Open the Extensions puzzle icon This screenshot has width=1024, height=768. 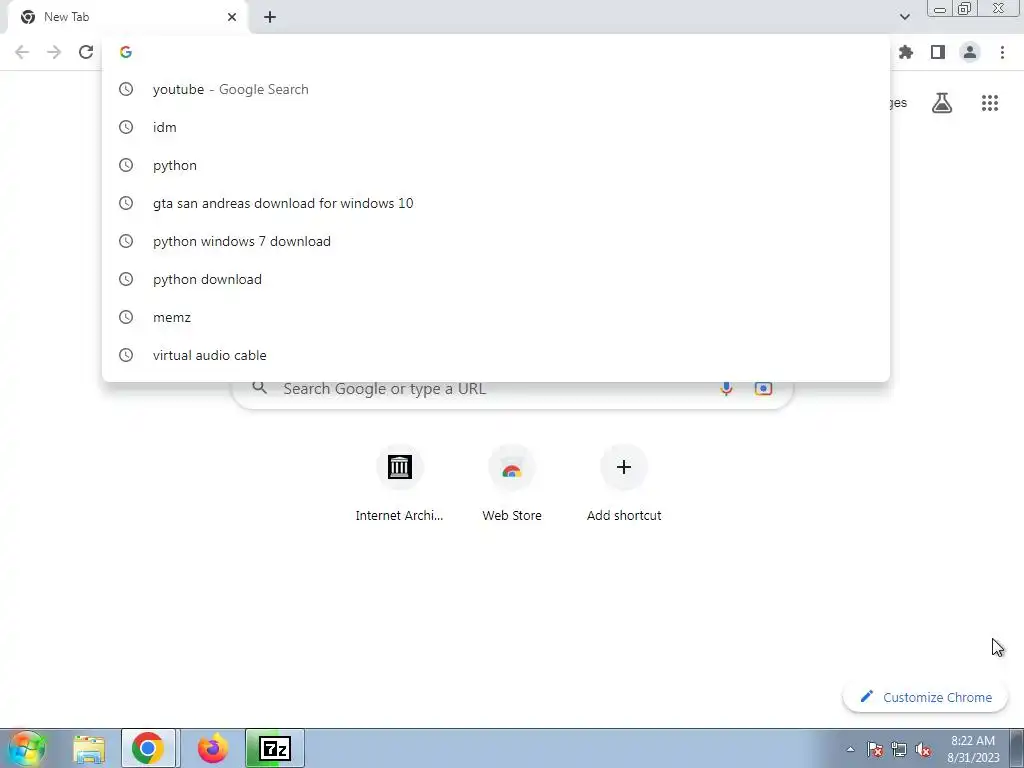pos(906,52)
